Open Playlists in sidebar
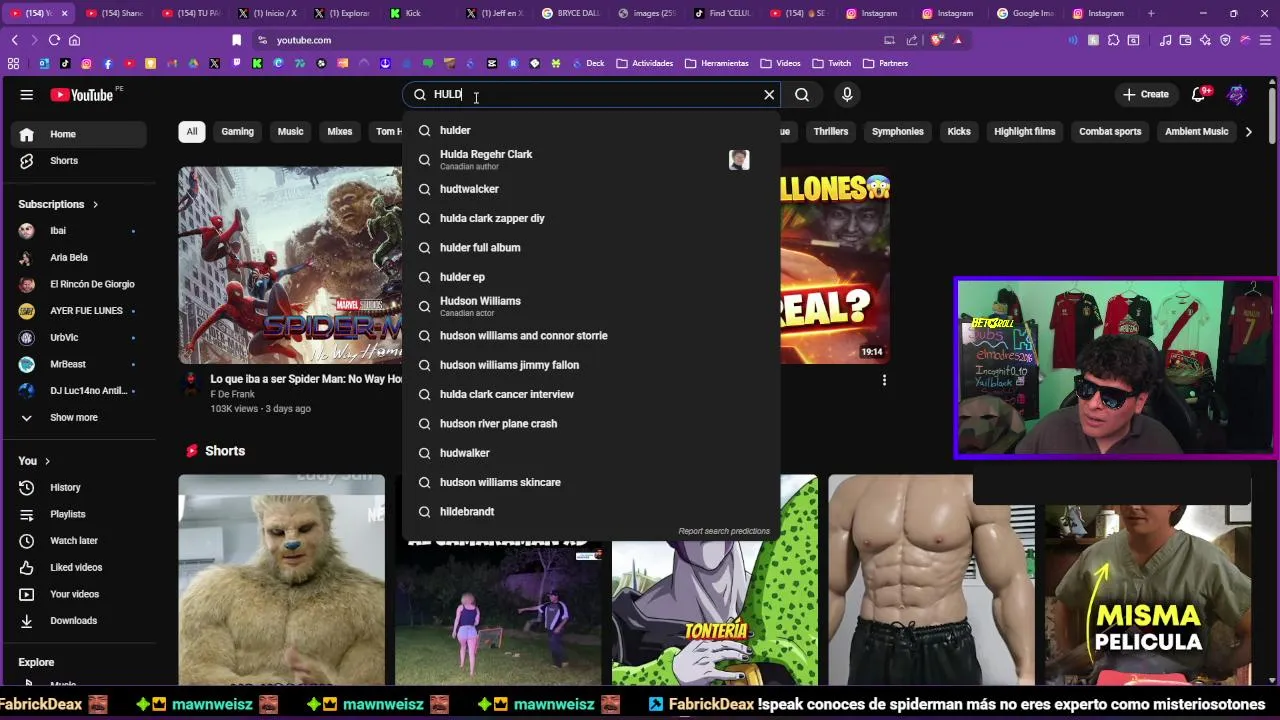The image size is (1280, 720). [x=80, y=514]
